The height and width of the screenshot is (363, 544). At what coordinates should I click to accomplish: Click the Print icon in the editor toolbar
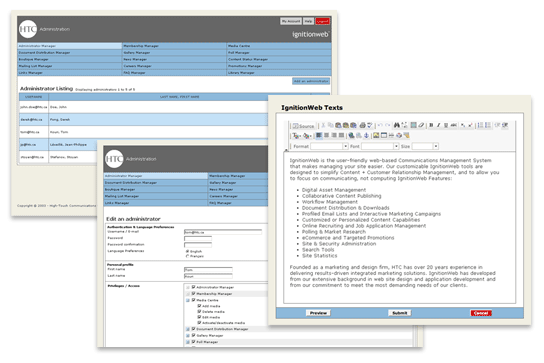(363, 125)
